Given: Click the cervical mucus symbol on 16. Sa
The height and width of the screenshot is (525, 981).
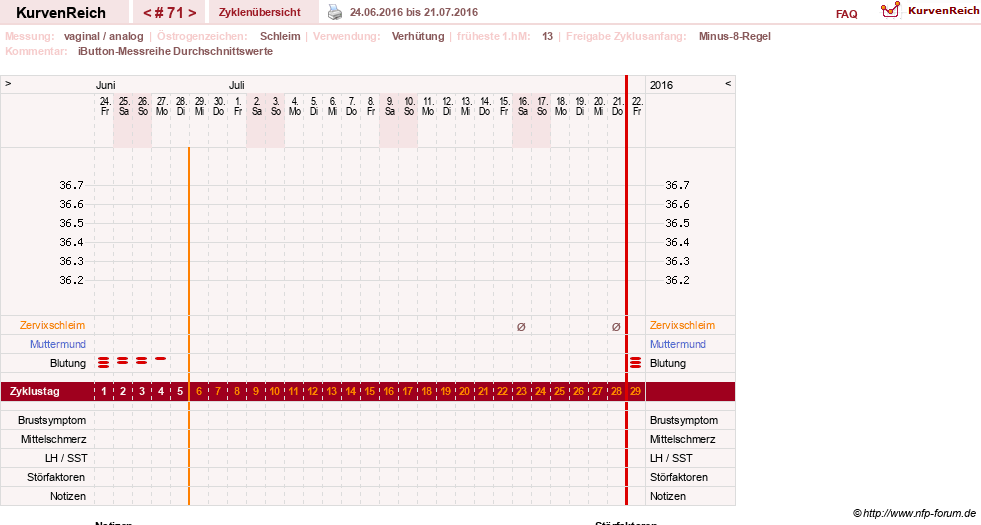Looking at the screenshot, I should point(521,327).
